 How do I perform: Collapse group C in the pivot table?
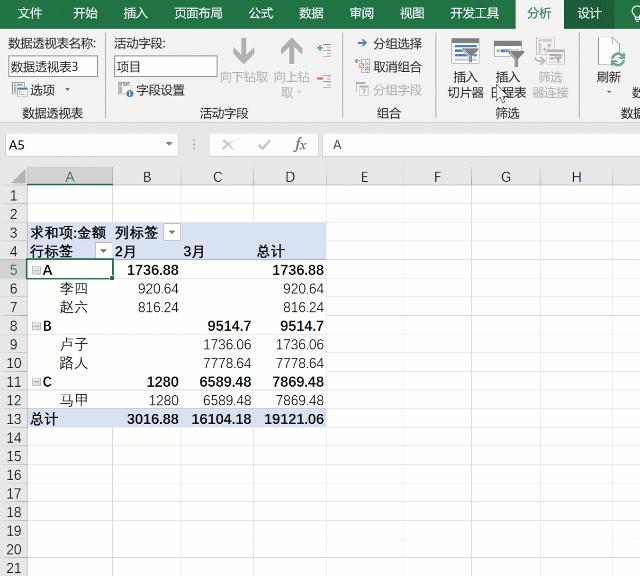pos(36,382)
